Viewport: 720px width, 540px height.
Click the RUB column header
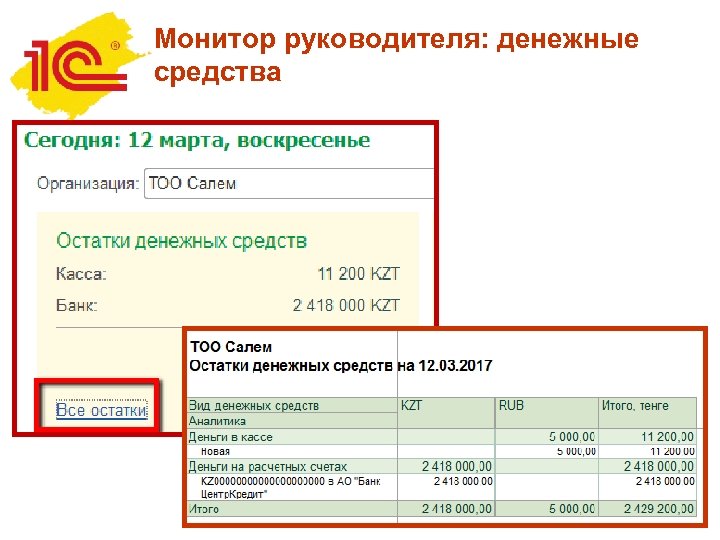[x=546, y=413]
